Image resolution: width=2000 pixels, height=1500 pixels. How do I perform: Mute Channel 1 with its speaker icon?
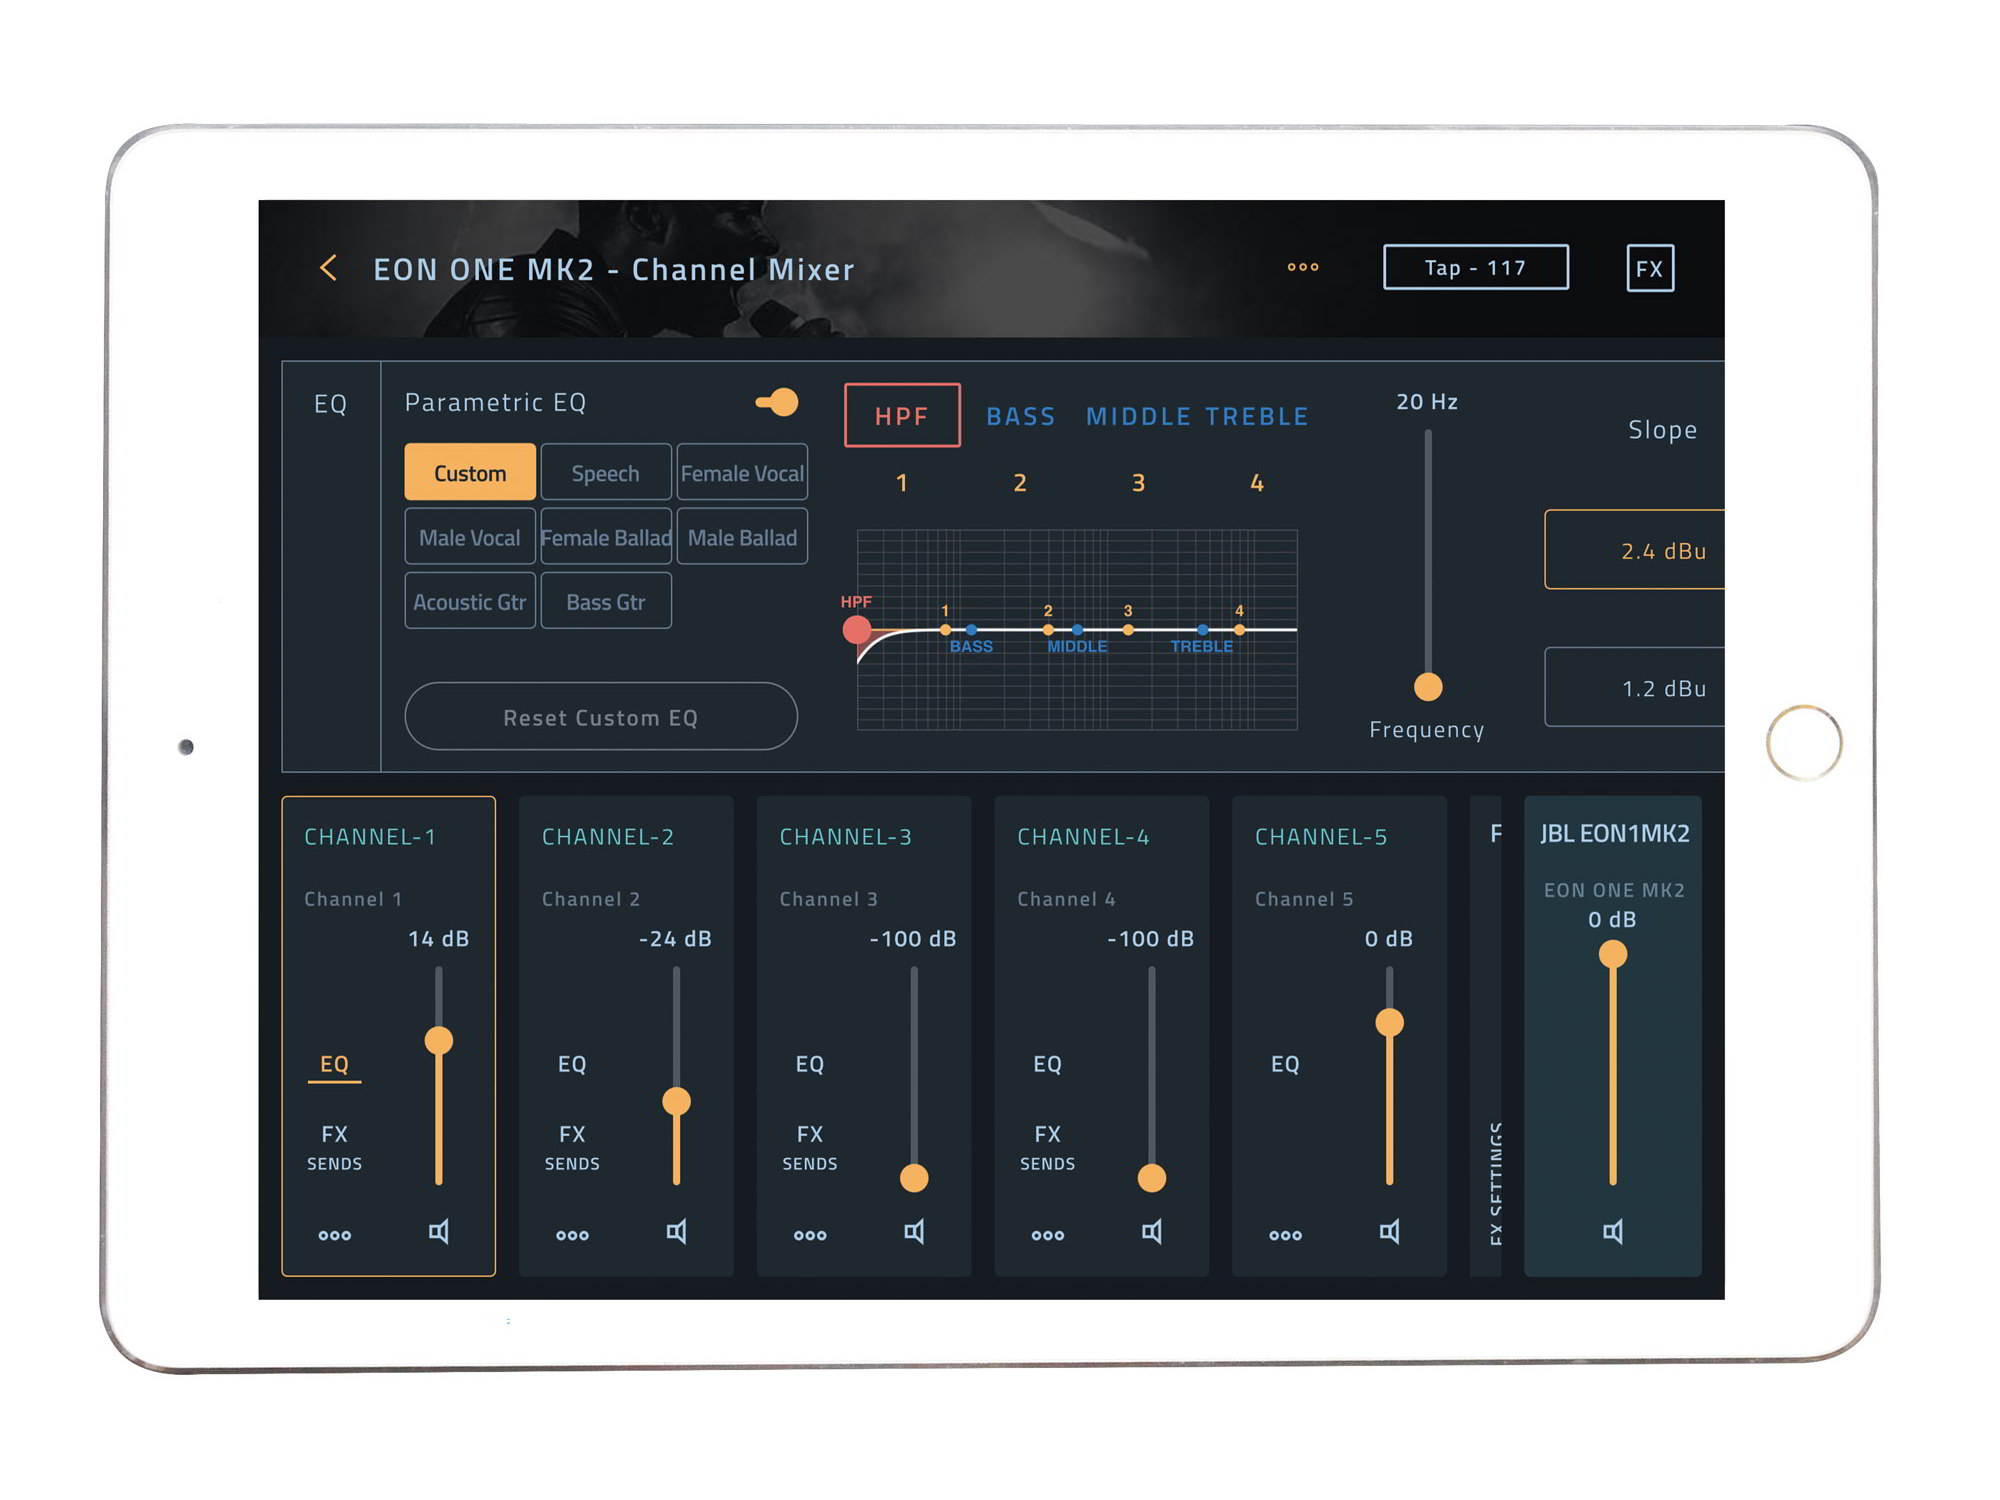[x=439, y=1232]
